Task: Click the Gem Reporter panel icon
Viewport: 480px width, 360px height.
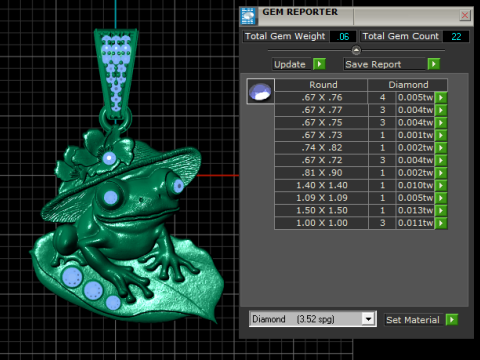Action: pyautogui.click(x=248, y=16)
